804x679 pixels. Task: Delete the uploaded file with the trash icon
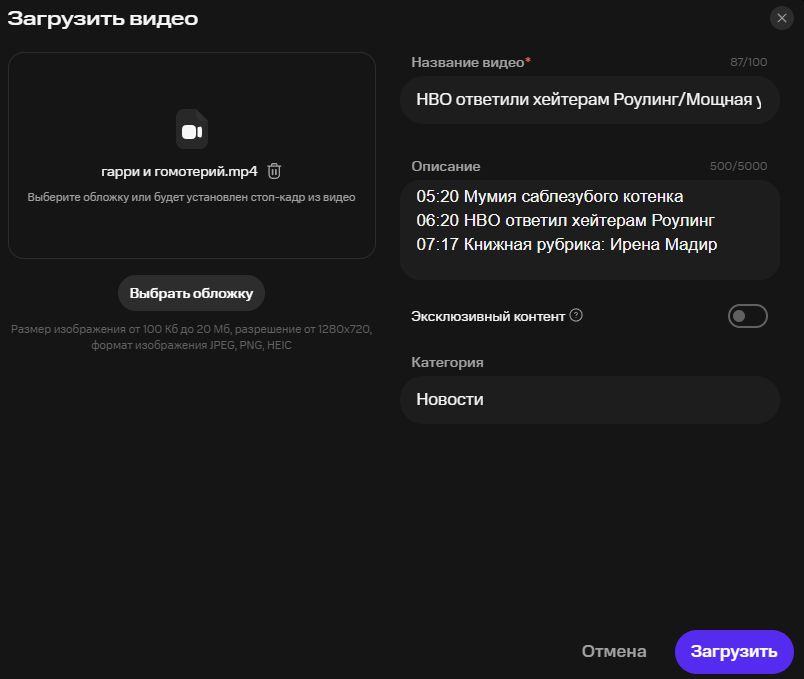coord(274,171)
